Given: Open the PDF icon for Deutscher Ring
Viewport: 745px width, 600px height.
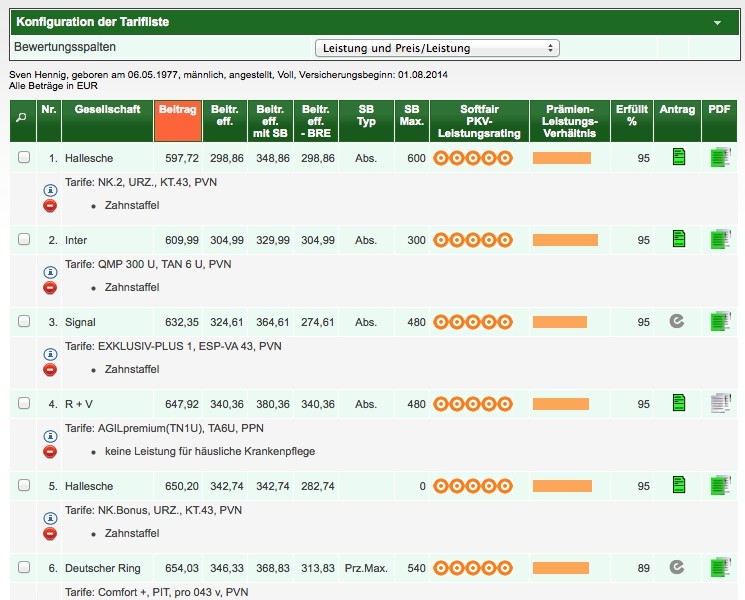Looking at the screenshot, I should tap(720, 568).
